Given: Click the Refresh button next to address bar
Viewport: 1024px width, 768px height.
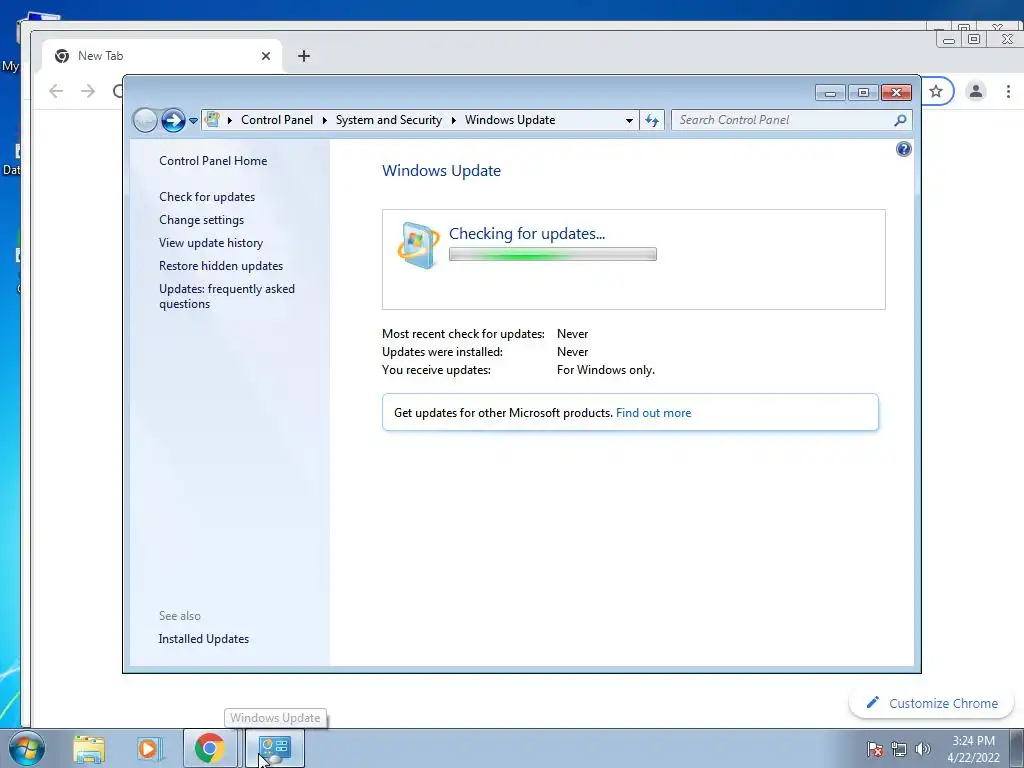Looking at the screenshot, I should click(652, 120).
